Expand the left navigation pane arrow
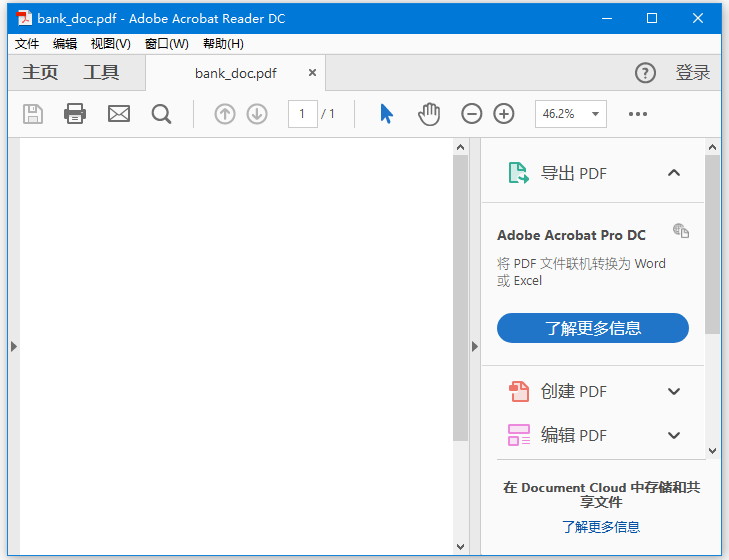 (14, 347)
